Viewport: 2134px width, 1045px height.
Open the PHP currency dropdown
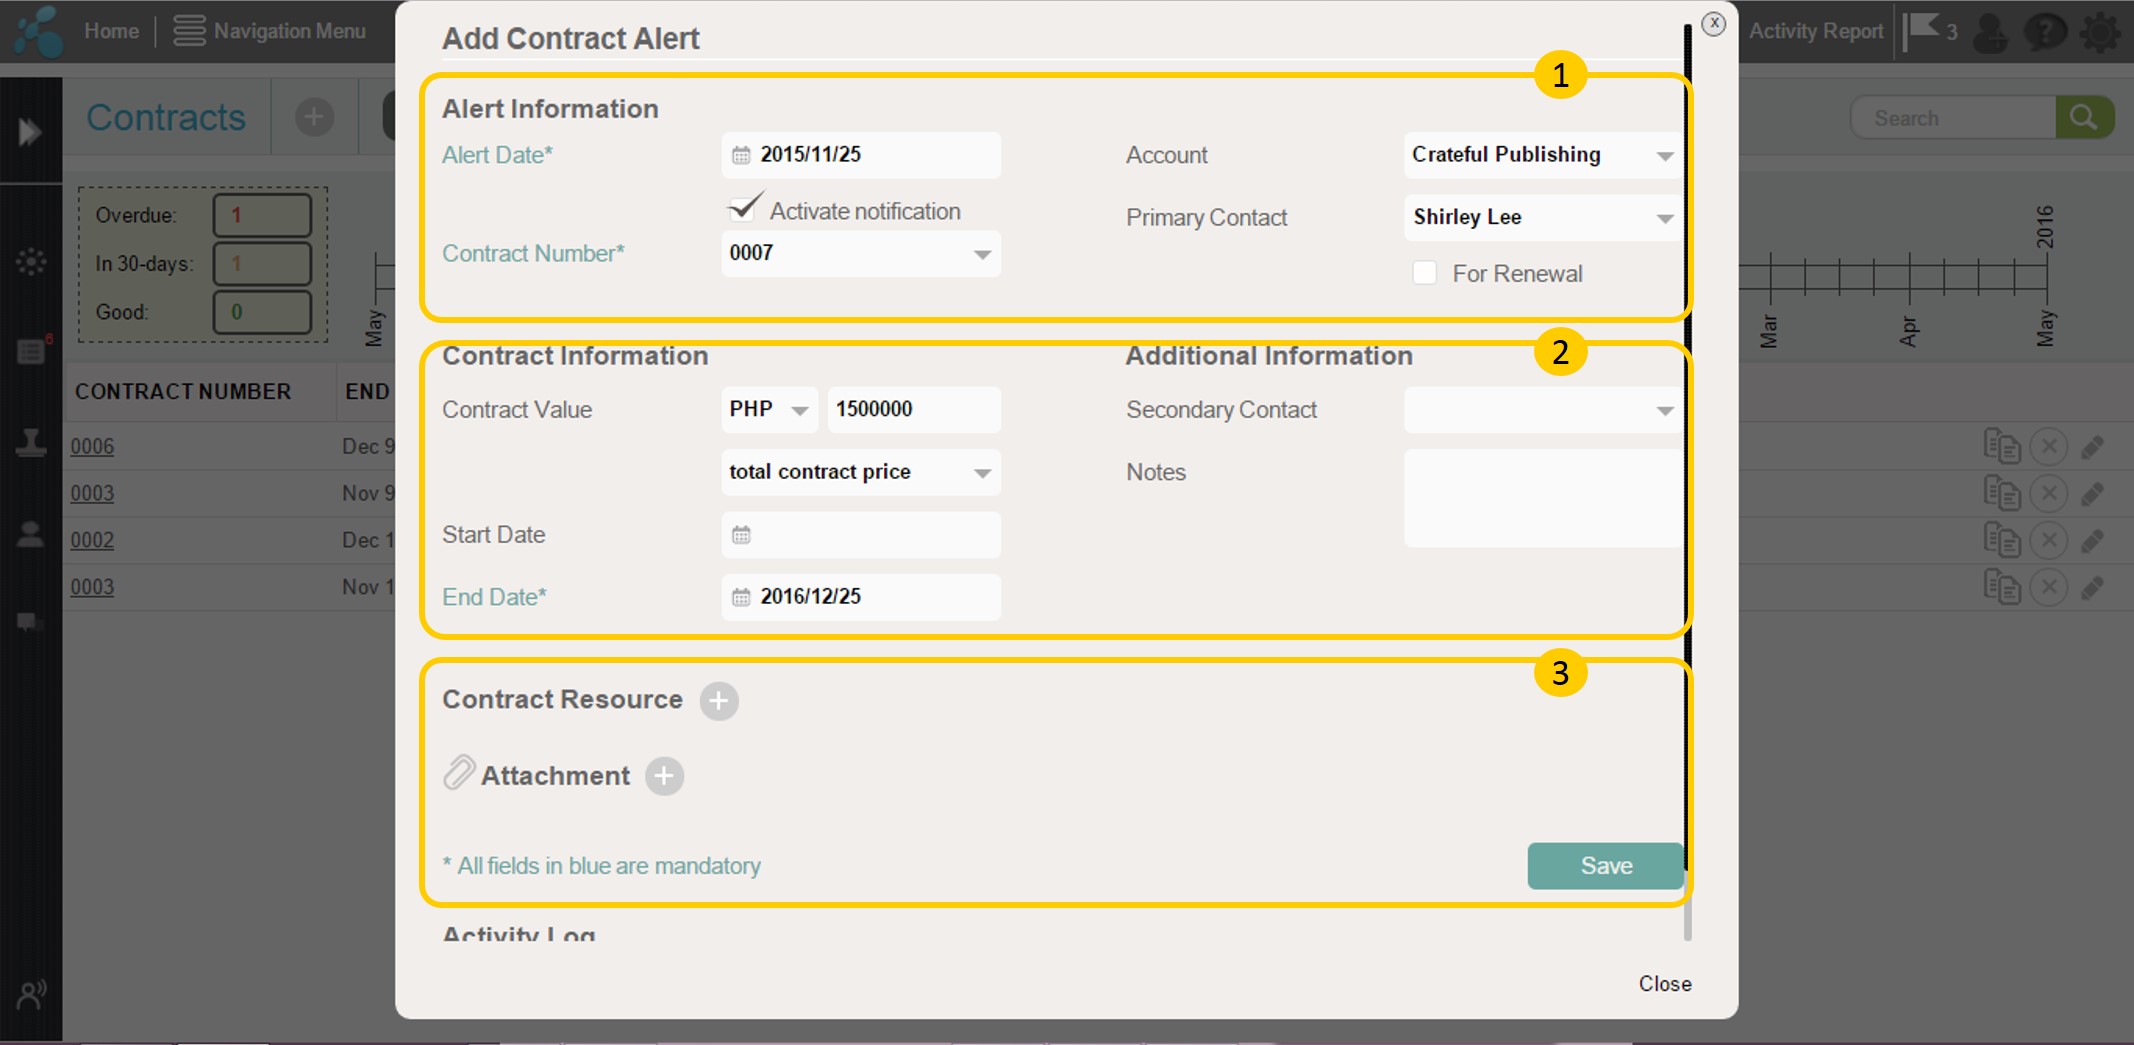[x=769, y=410]
